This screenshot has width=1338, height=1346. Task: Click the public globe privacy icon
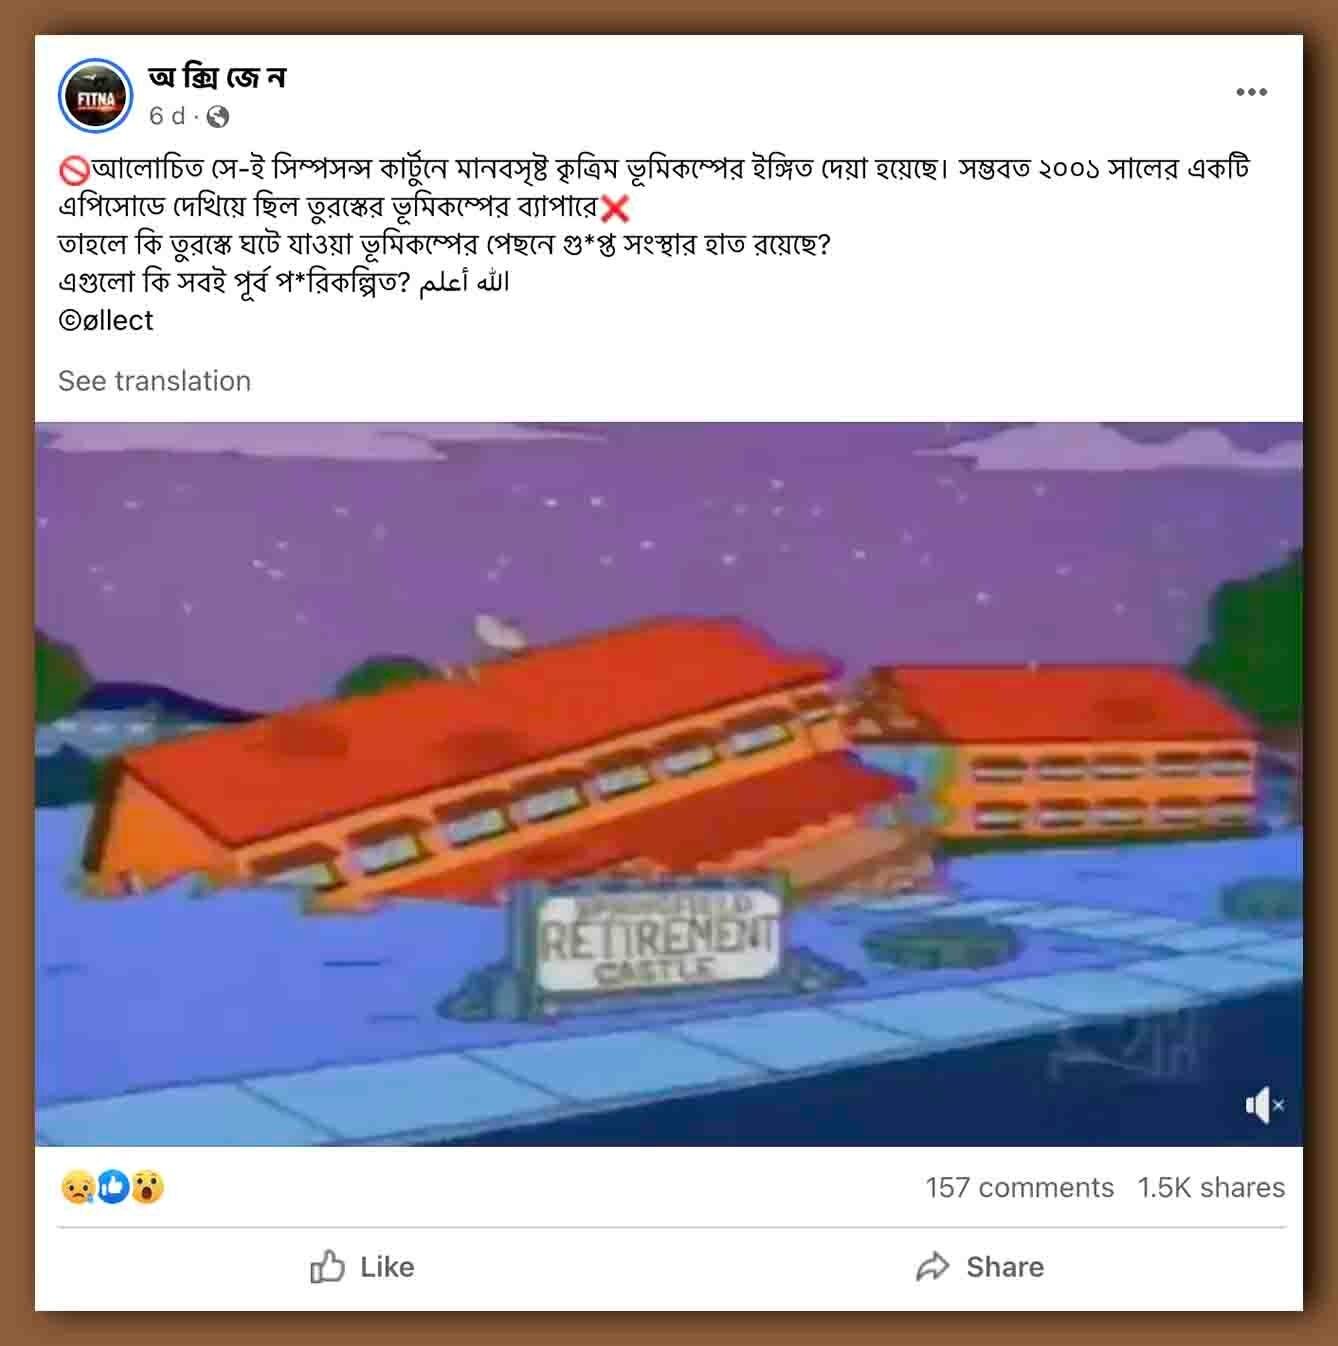pos(218,117)
